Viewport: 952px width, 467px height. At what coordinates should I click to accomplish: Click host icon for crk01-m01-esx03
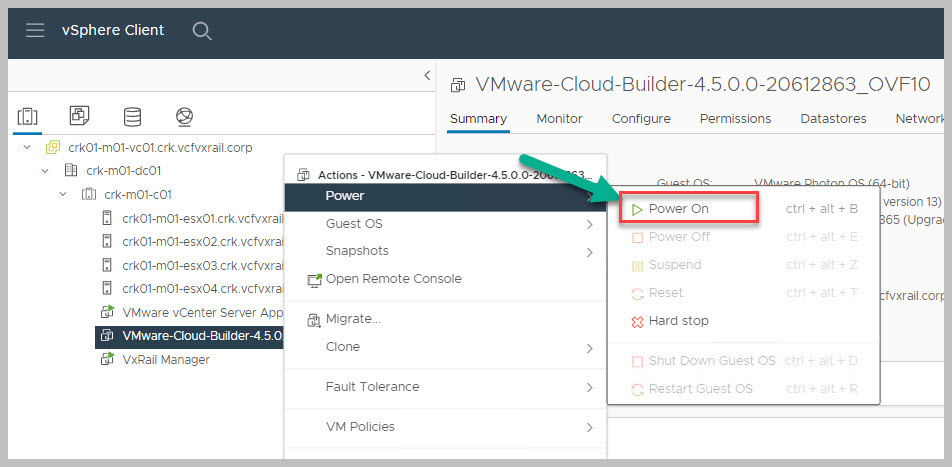107,265
